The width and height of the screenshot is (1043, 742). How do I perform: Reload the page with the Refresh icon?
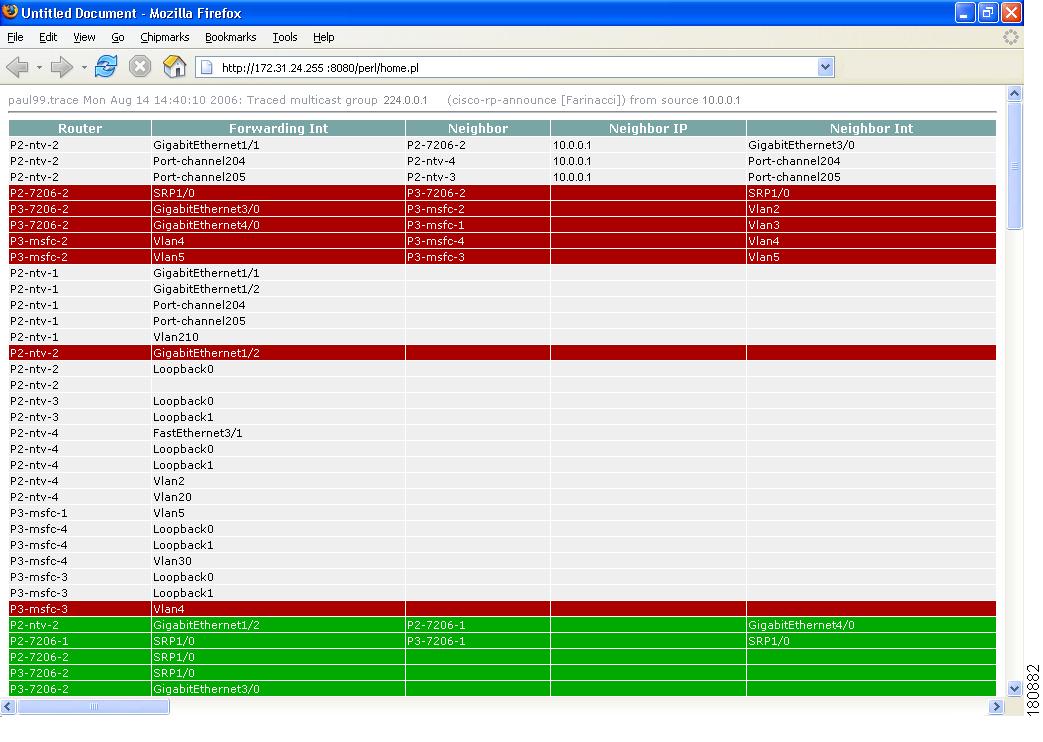106,67
